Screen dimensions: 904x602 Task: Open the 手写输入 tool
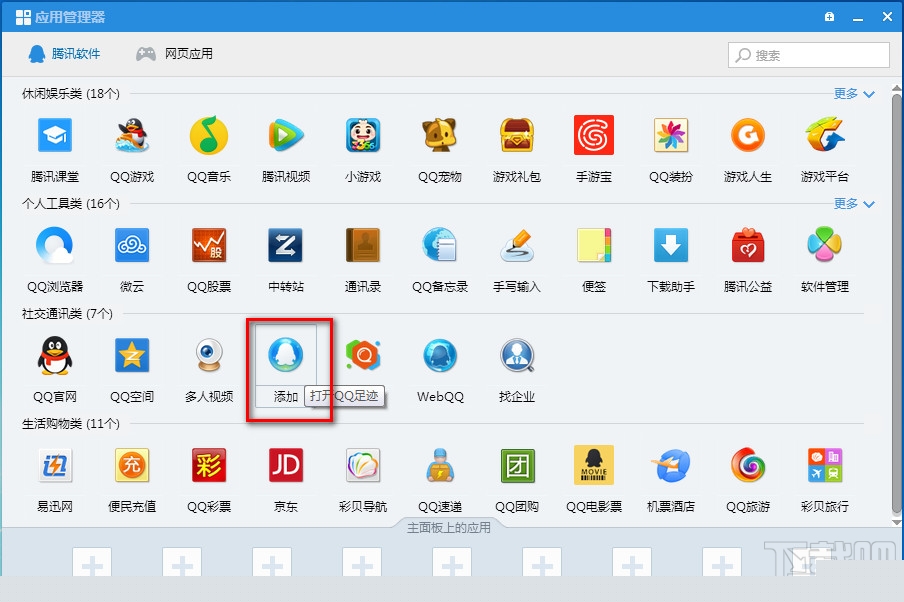[x=517, y=246]
